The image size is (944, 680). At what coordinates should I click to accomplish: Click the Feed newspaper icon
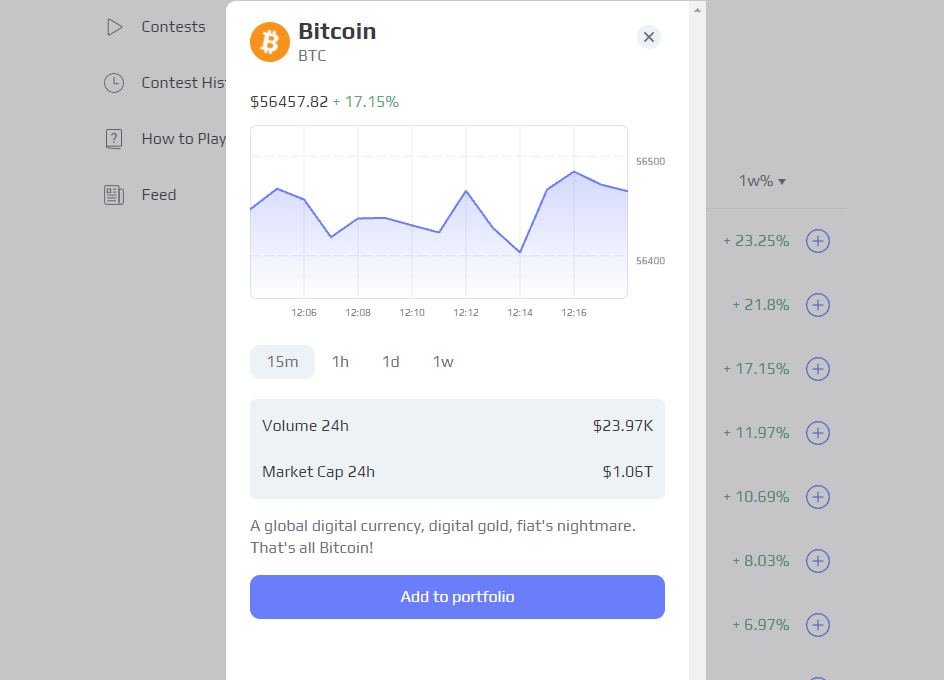tap(114, 195)
